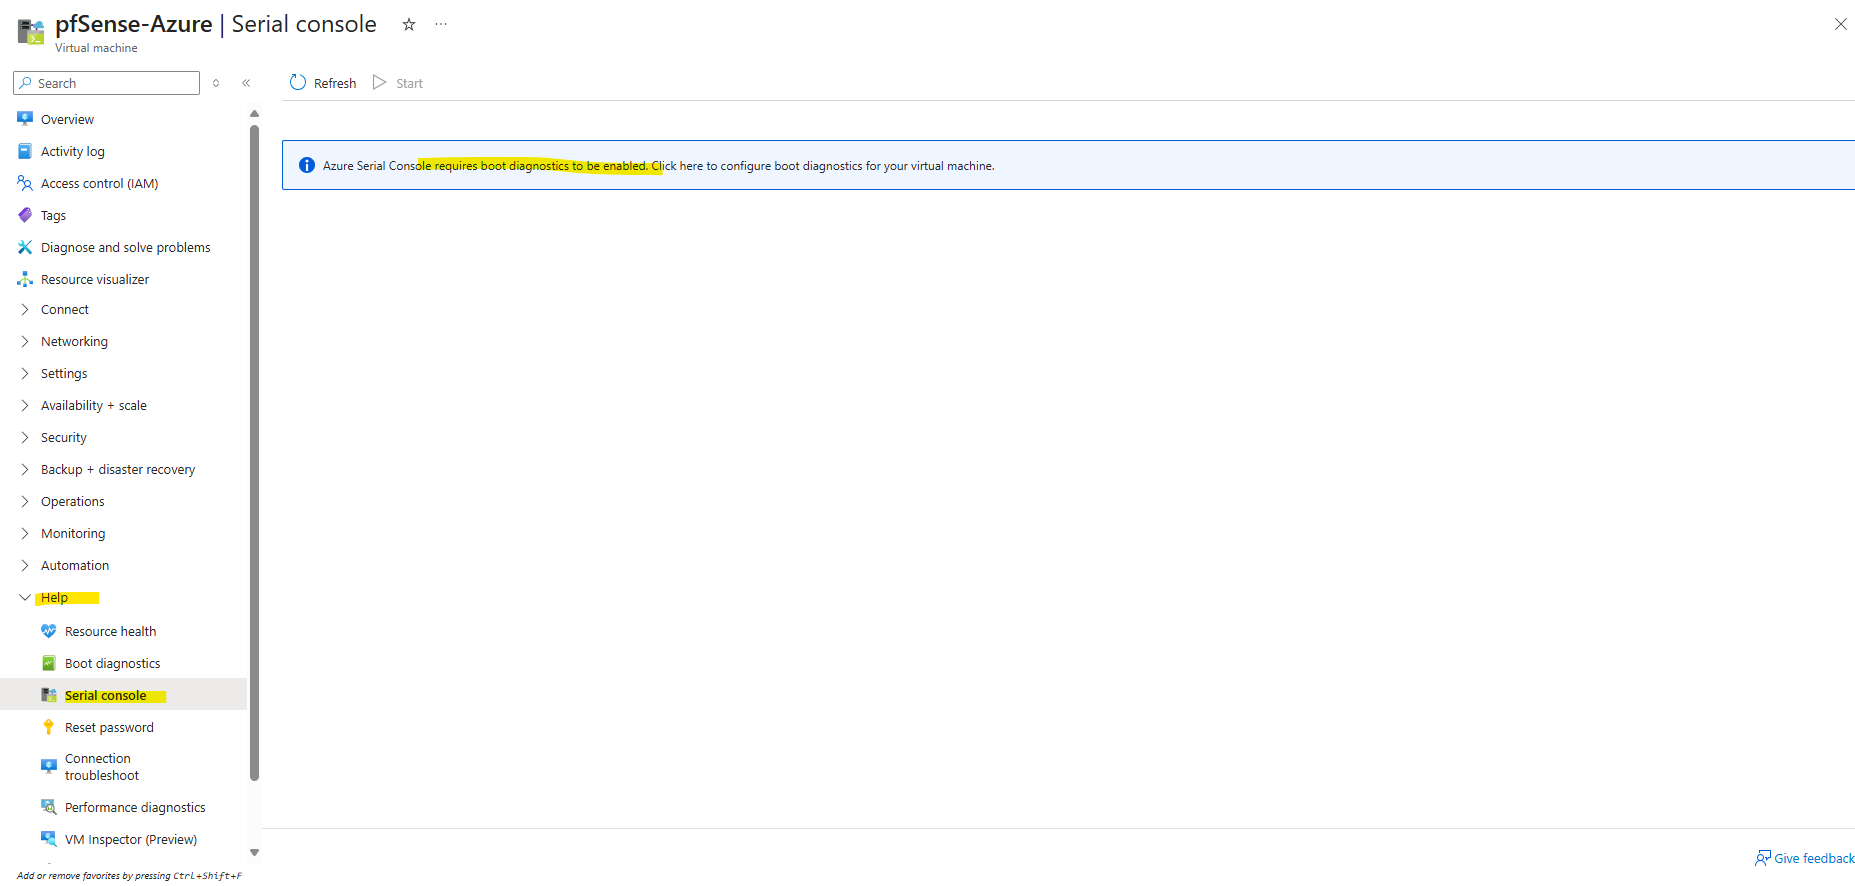Viewport: 1855px width, 886px height.
Task: Click the Performance diagnostics icon
Action: point(49,807)
